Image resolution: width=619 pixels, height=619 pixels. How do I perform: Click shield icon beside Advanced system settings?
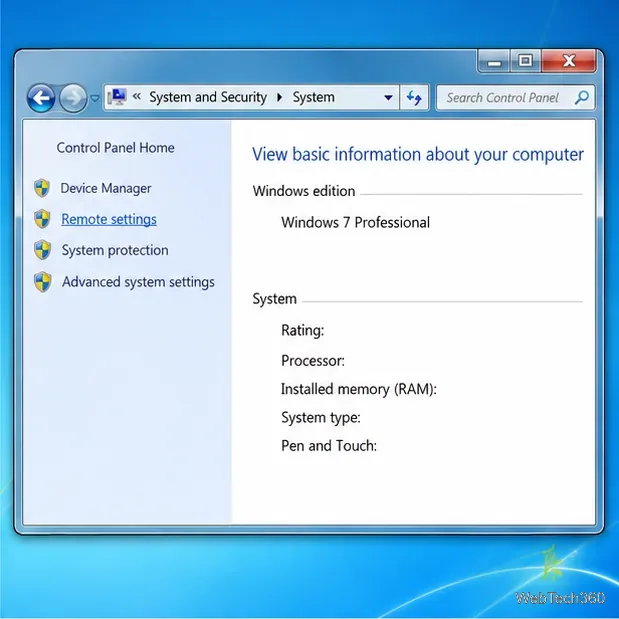pyautogui.click(x=42, y=282)
